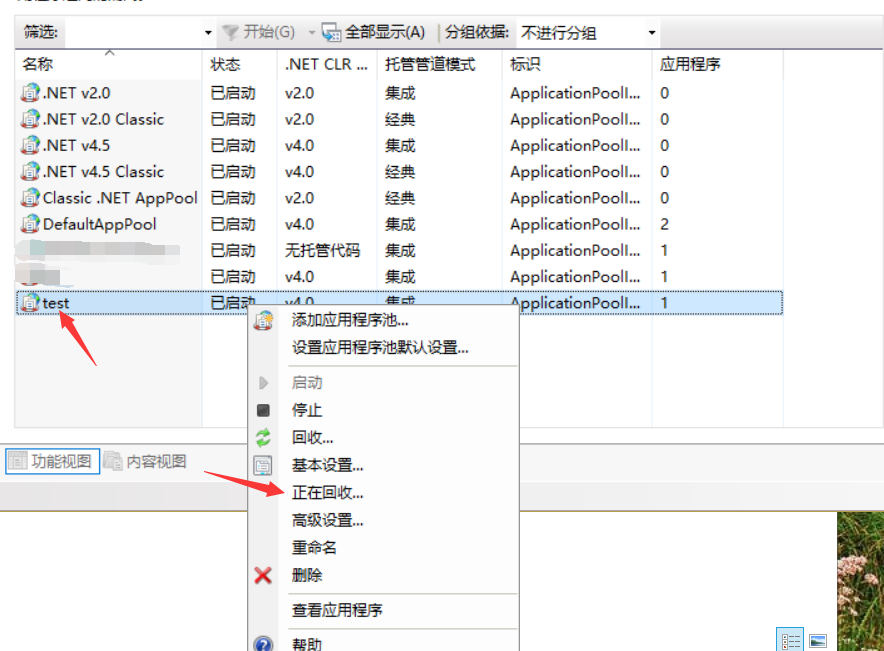Click the red 删除 delete icon
The height and width of the screenshot is (651, 884).
262,576
